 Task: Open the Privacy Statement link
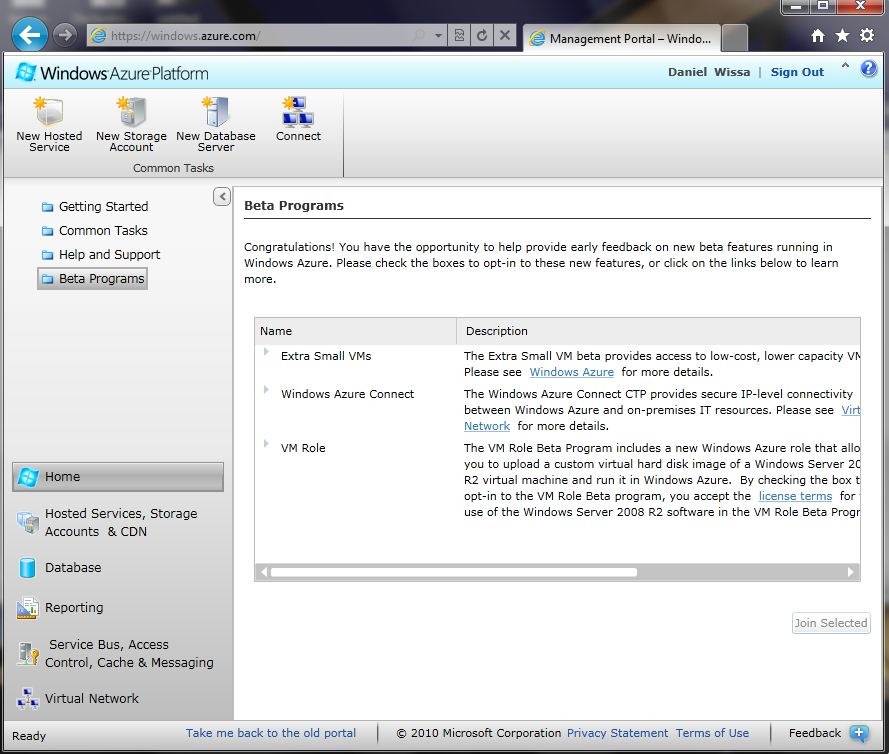click(617, 733)
